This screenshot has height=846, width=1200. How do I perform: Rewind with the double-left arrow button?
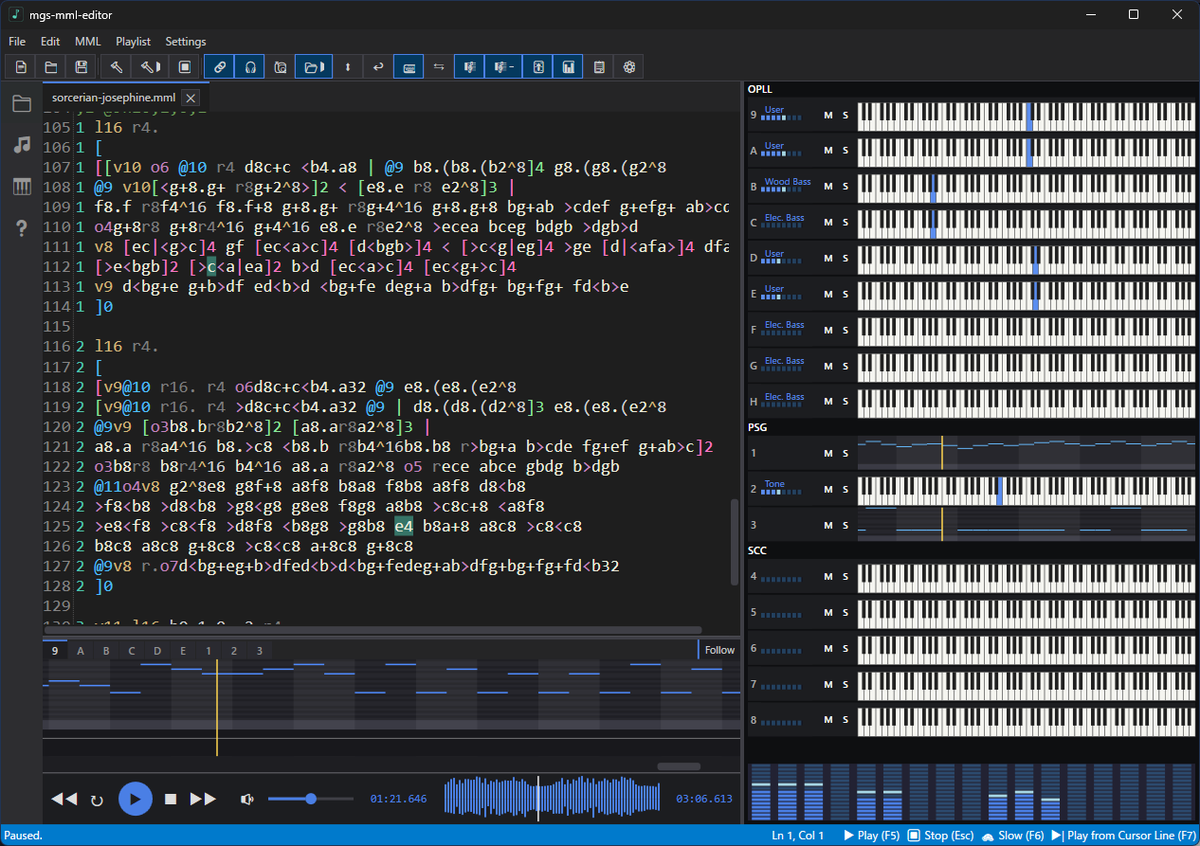point(63,799)
